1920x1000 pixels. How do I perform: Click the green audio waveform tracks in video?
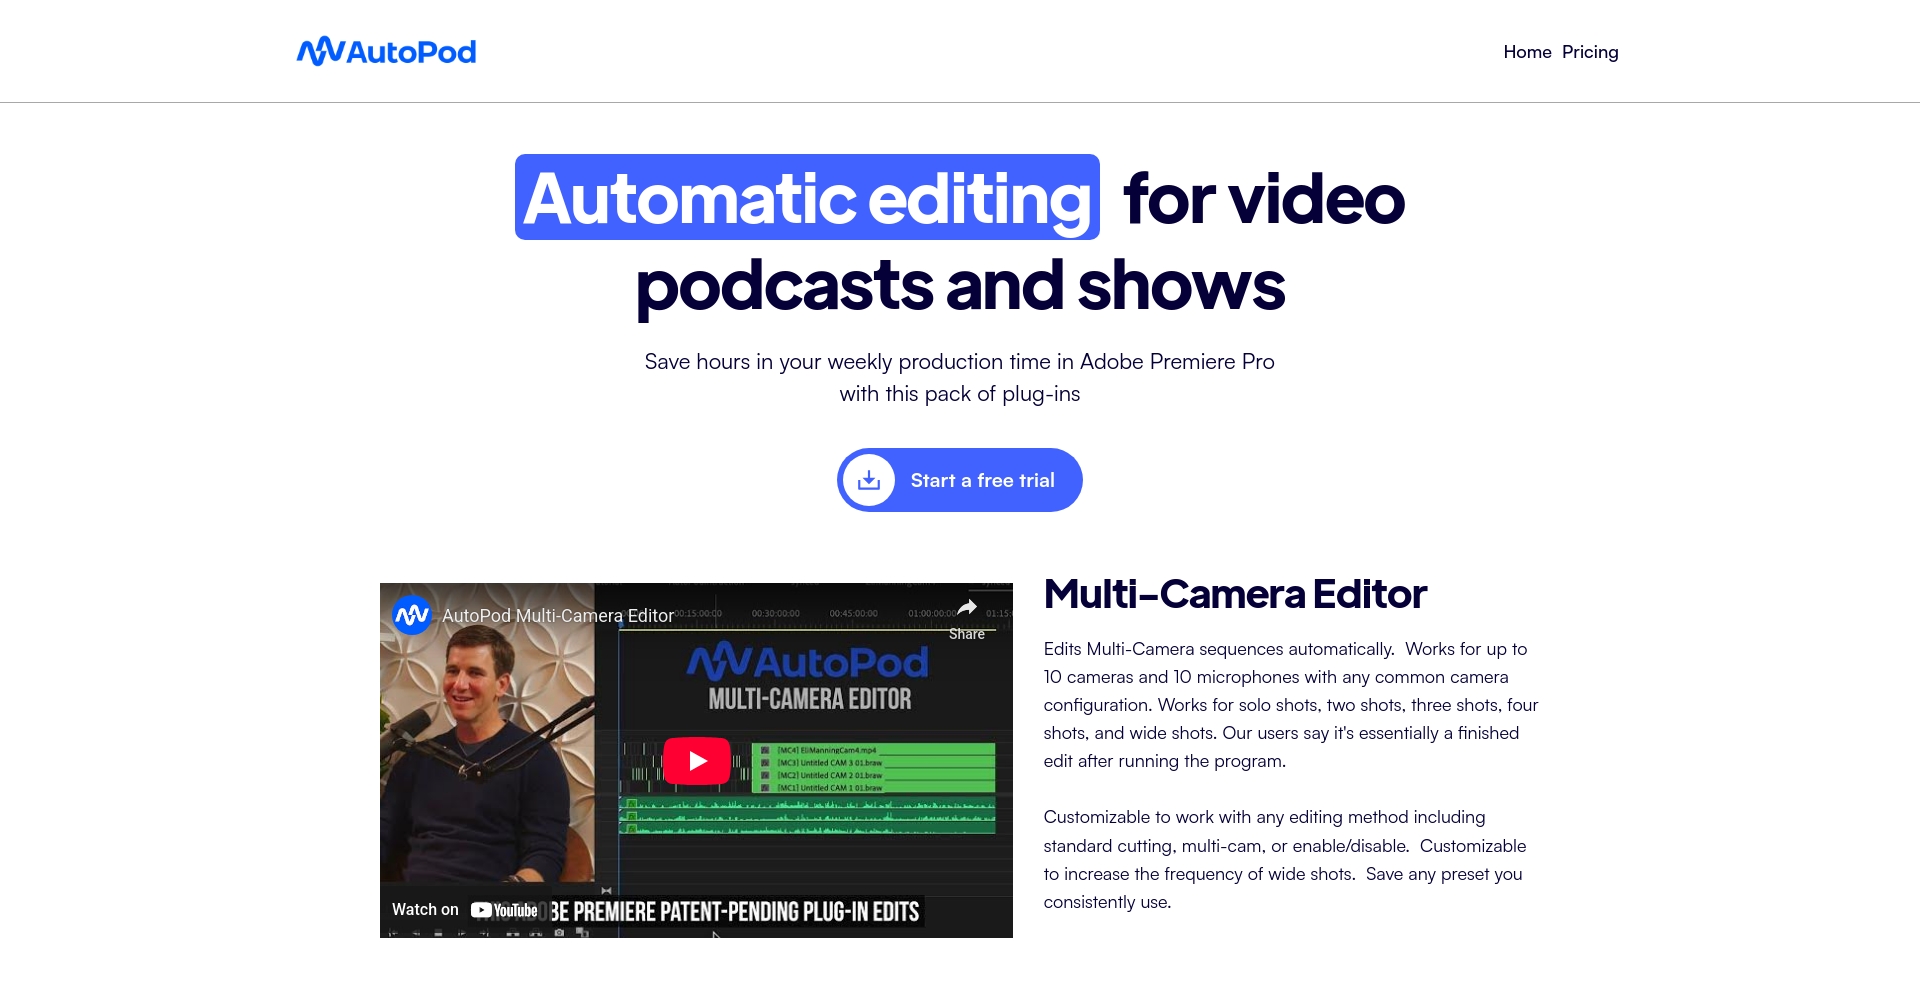click(x=810, y=815)
